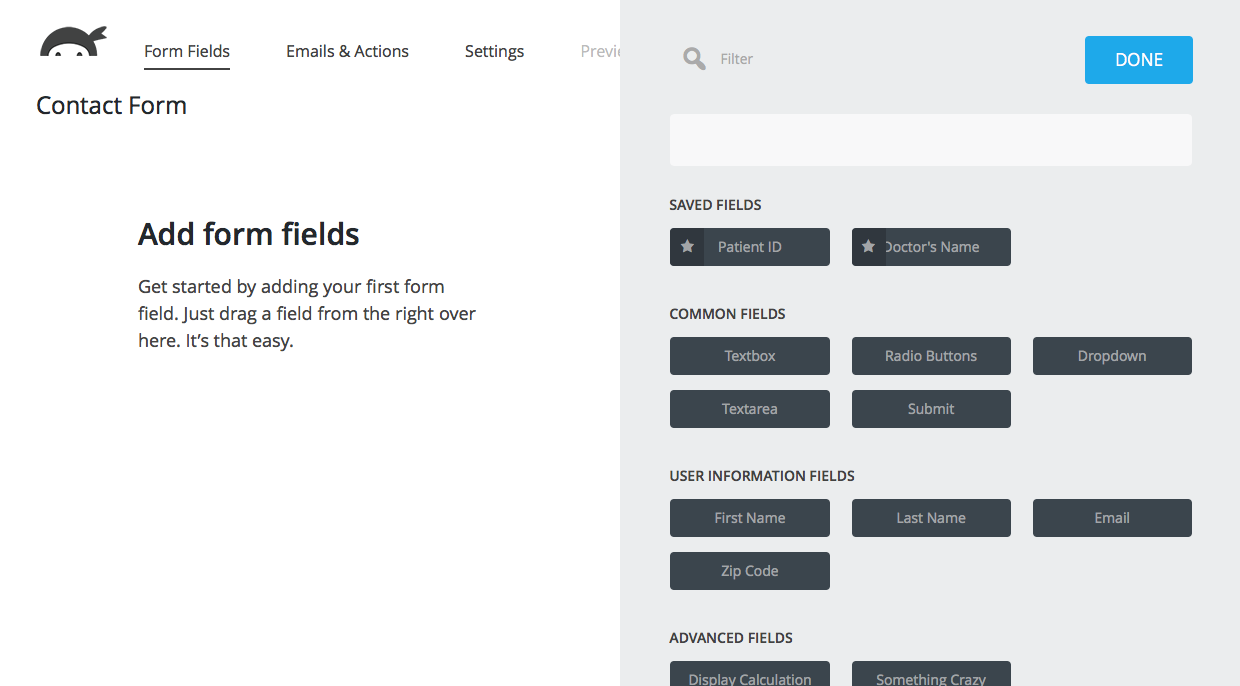Add a Textbox field

point(749,356)
